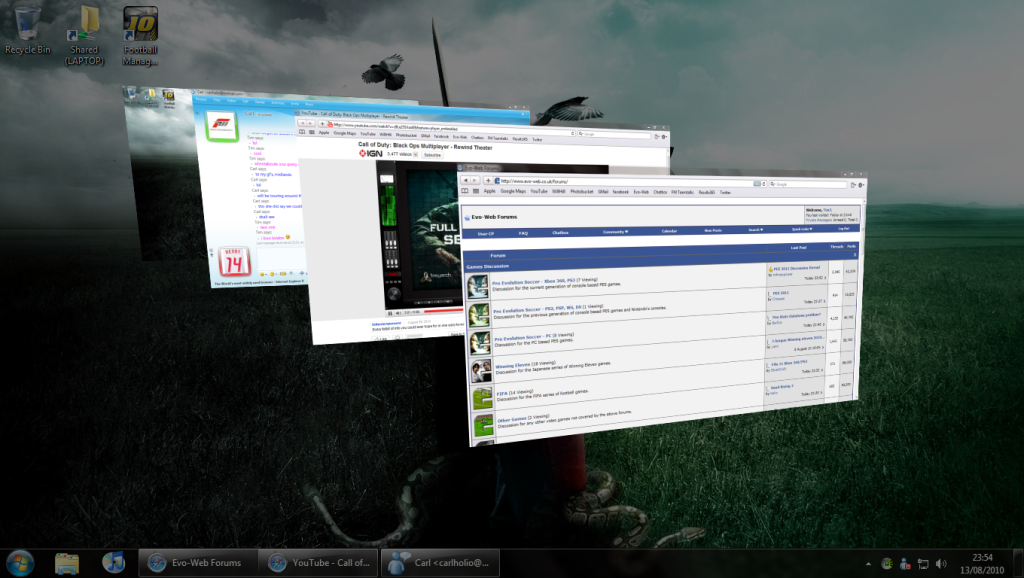The image size is (1024, 578).
Task: Open Carl messenger conversation taskbar button
Action: 440,563
